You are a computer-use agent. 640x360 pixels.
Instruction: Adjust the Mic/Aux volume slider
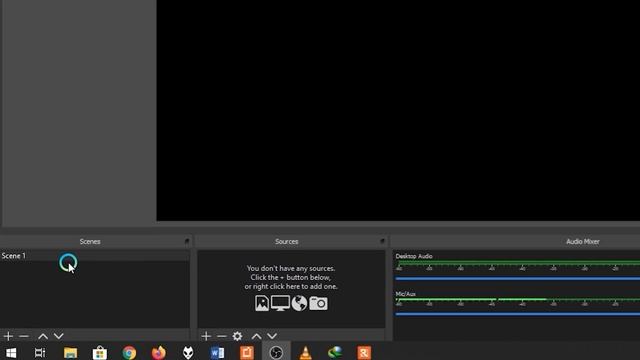point(518,314)
